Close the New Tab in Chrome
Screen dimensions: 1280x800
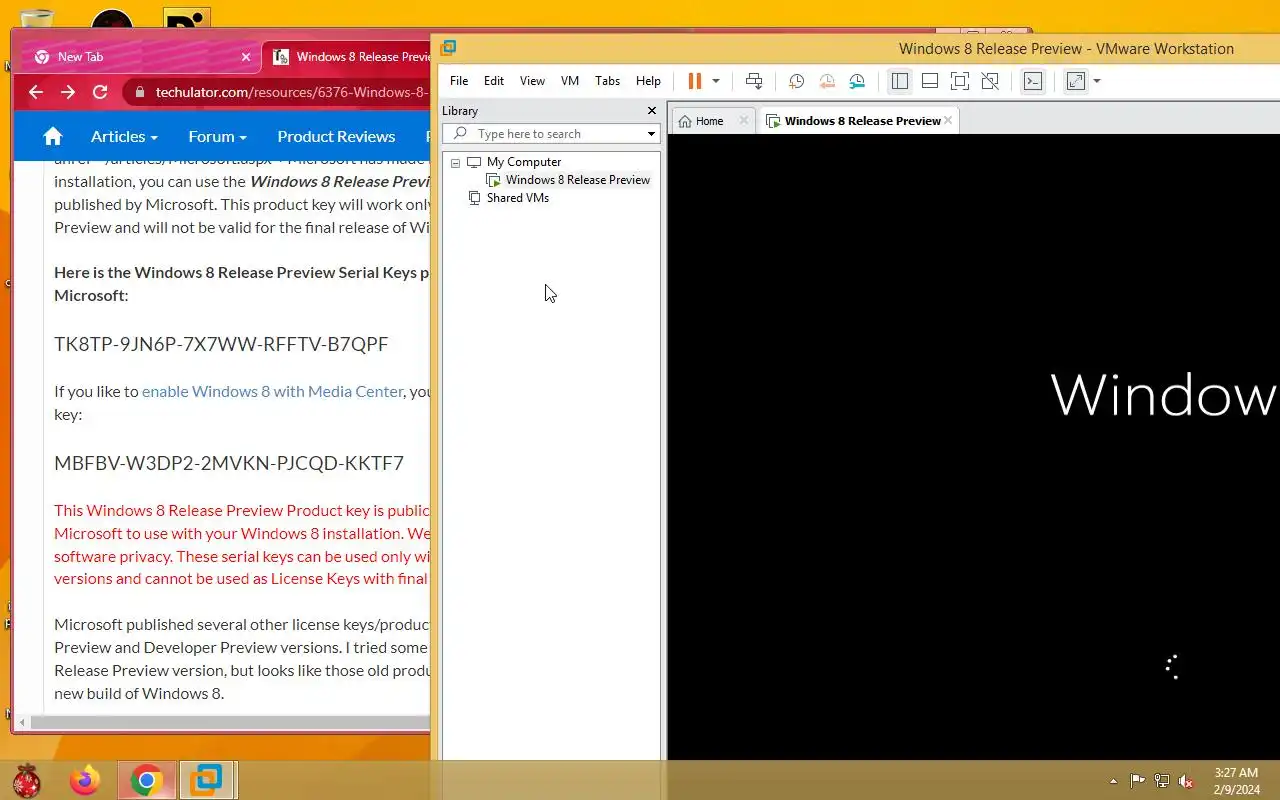246,57
